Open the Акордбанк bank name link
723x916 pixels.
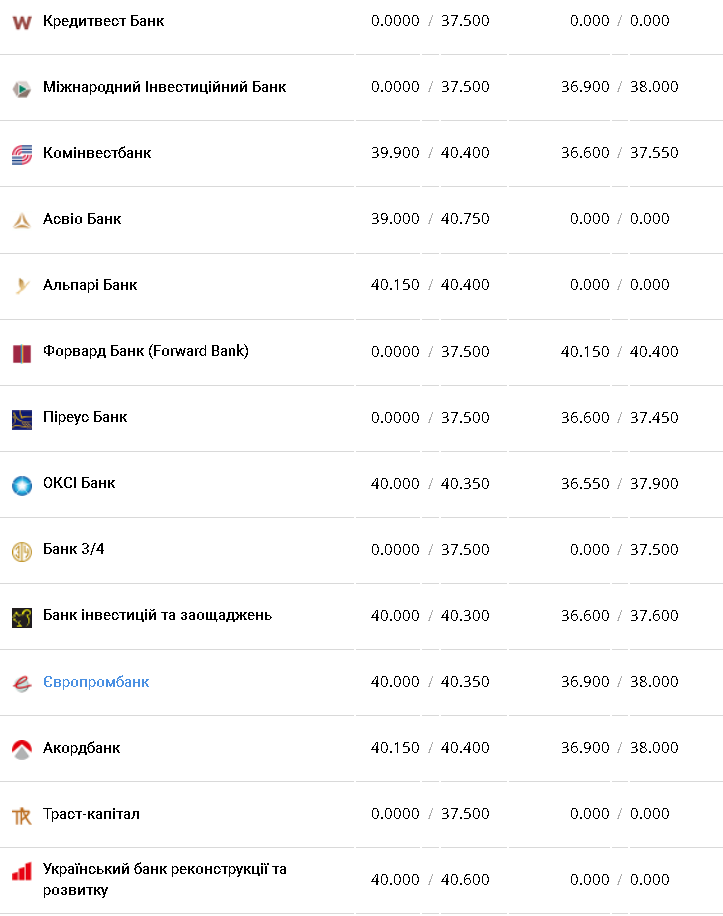81,748
